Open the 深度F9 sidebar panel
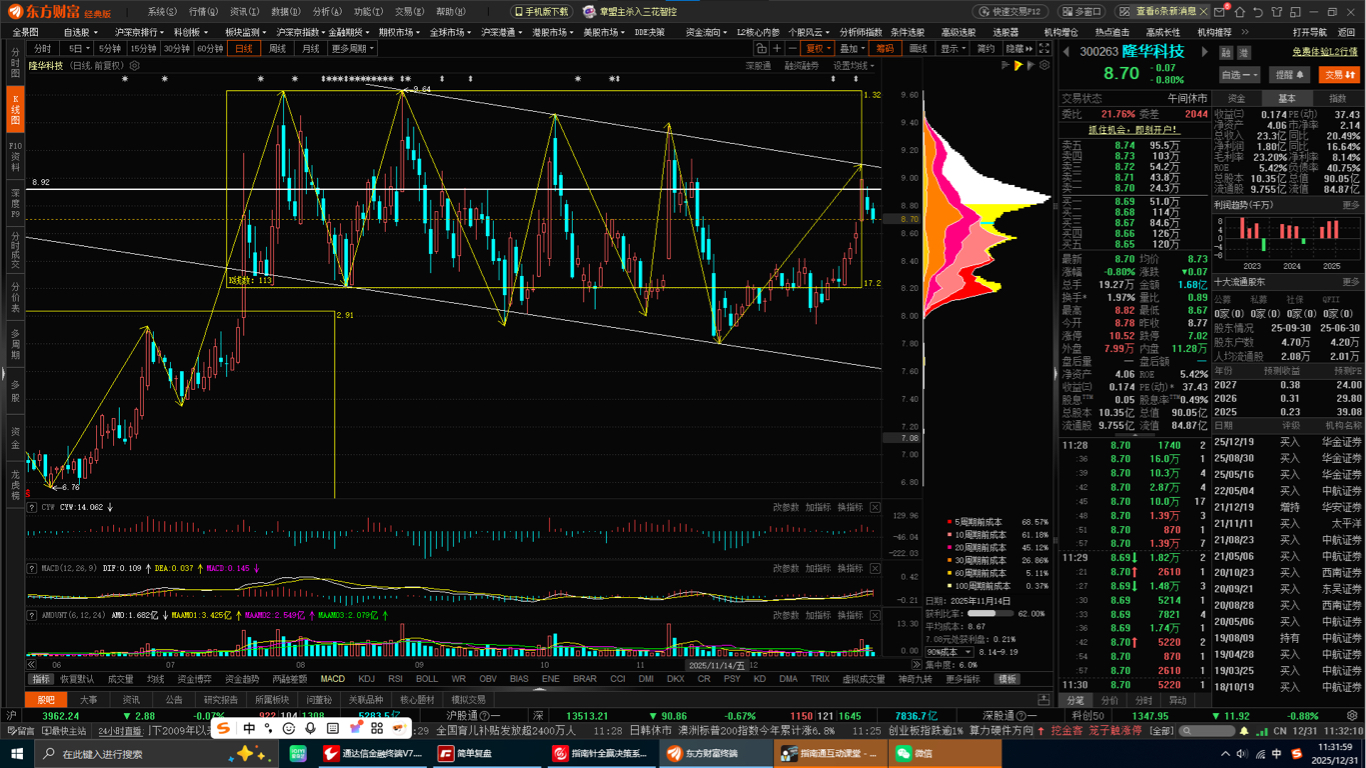The width and height of the screenshot is (1366, 768). (x=14, y=202)
